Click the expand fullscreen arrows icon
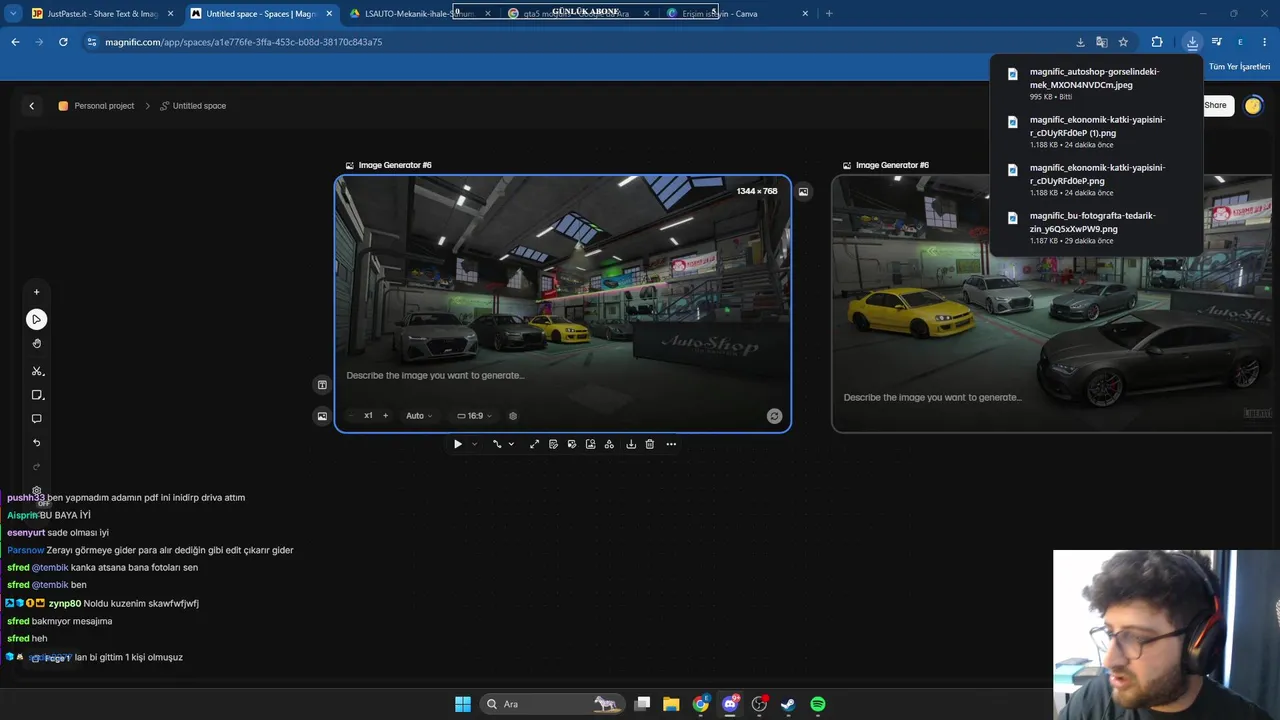Screen dimensions: 1280x720 [x=534, y=444]
